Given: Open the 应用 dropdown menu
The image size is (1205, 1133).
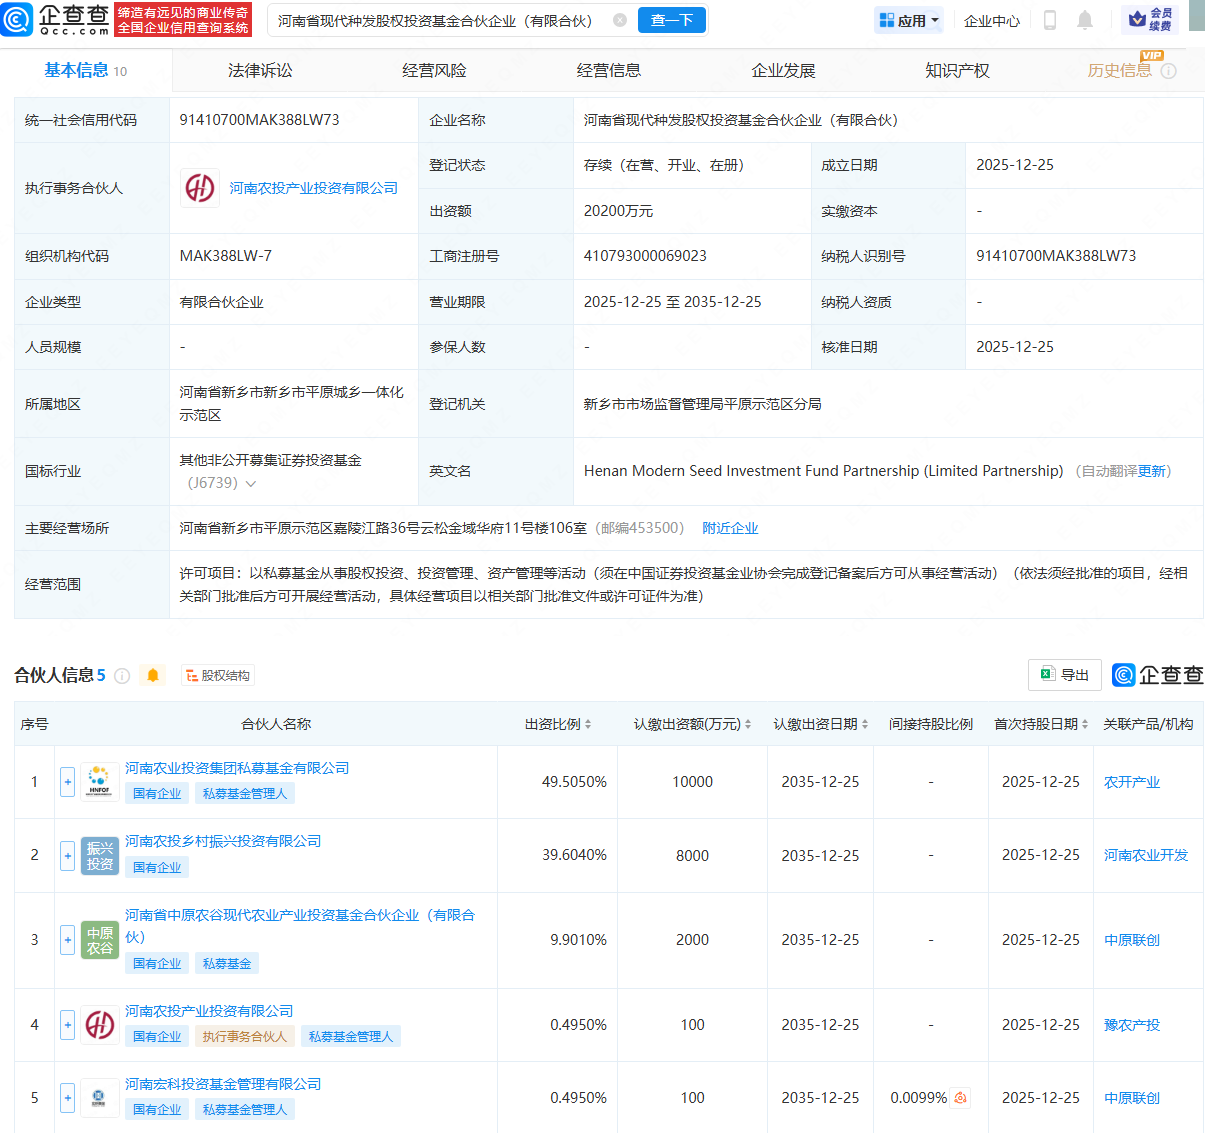Looking at the screenshot, I should coord(909,20).
